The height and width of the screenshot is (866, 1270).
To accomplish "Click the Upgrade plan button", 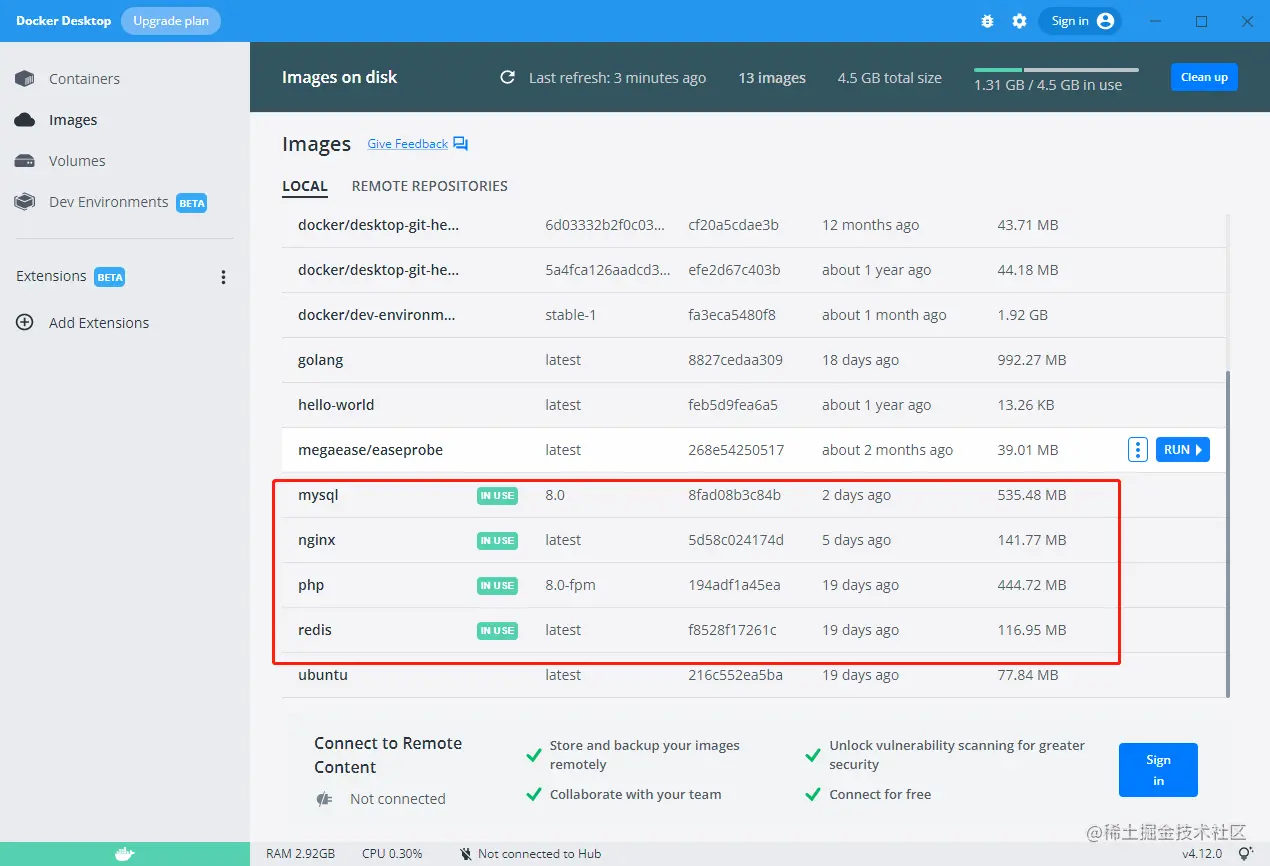I will pos(171,21).
